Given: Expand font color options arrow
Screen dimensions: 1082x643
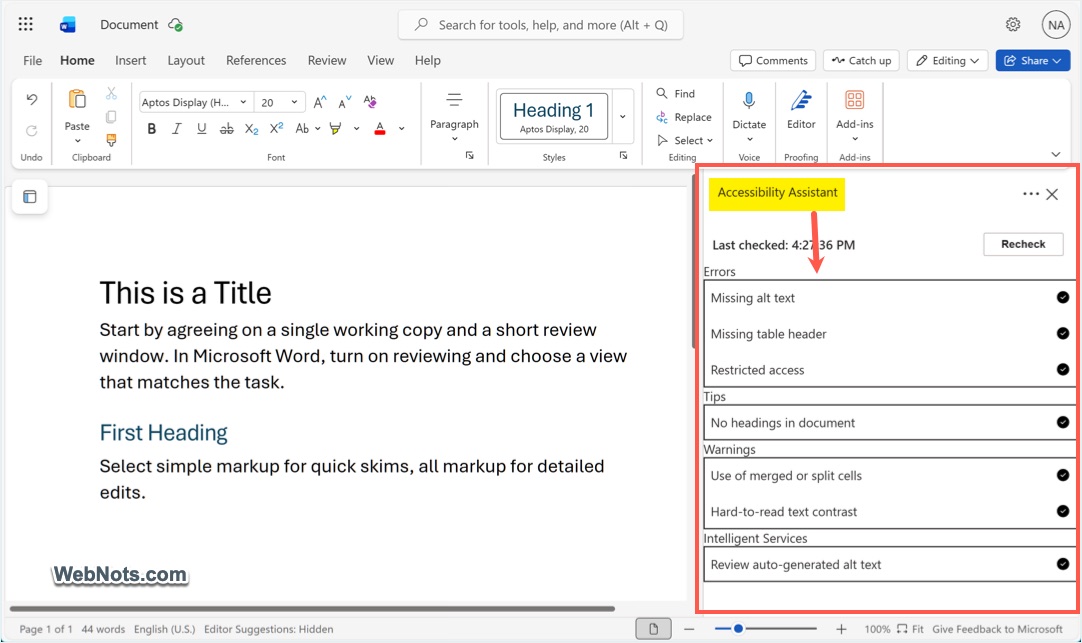Looking at the screenshot, I should tap(401, 128).
